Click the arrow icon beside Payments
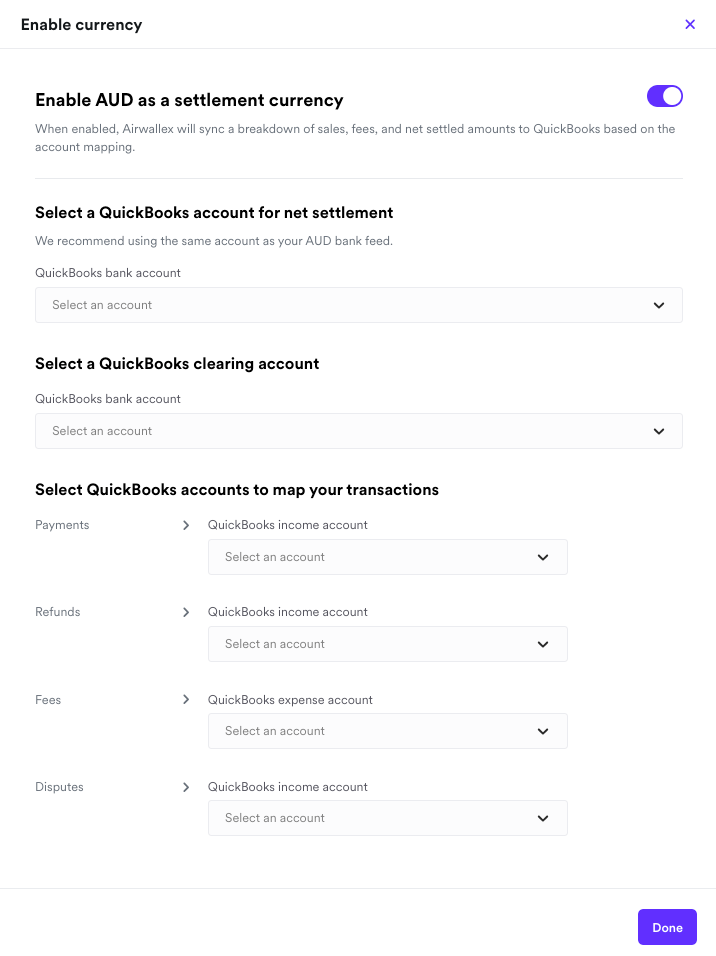 186,525
